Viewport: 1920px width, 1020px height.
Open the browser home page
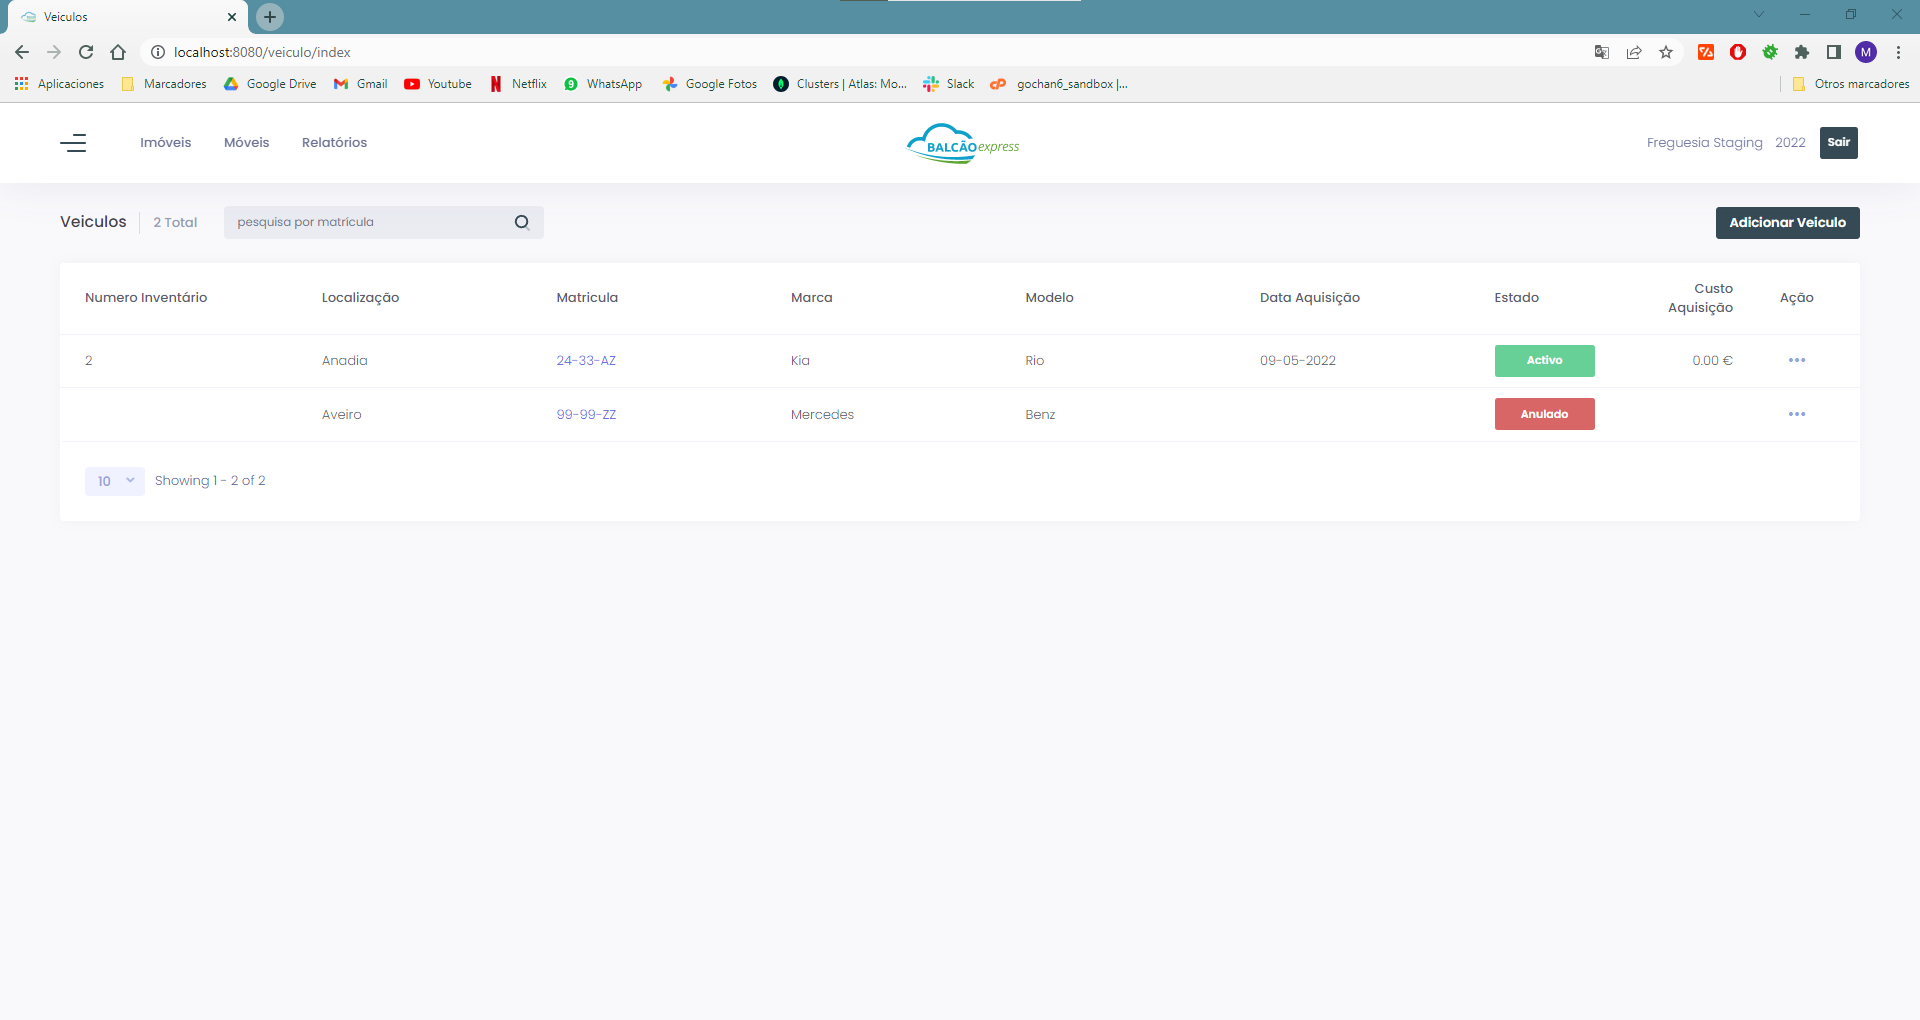pos(118,52)
